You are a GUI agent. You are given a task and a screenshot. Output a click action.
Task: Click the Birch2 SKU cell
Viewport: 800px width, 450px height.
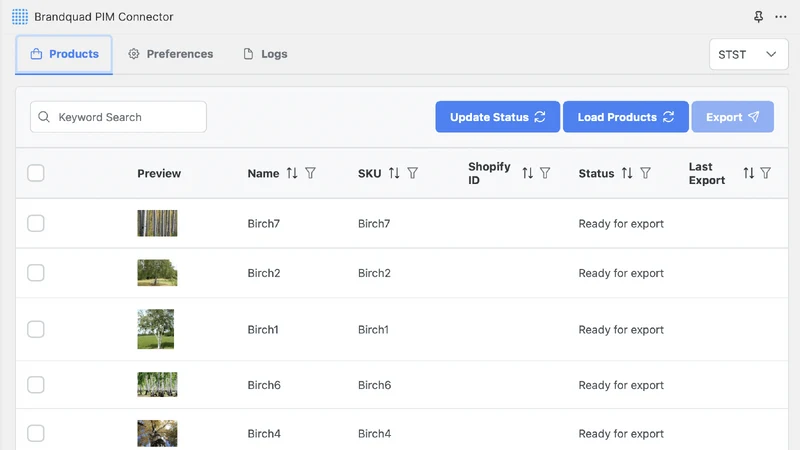coord(374,273)
